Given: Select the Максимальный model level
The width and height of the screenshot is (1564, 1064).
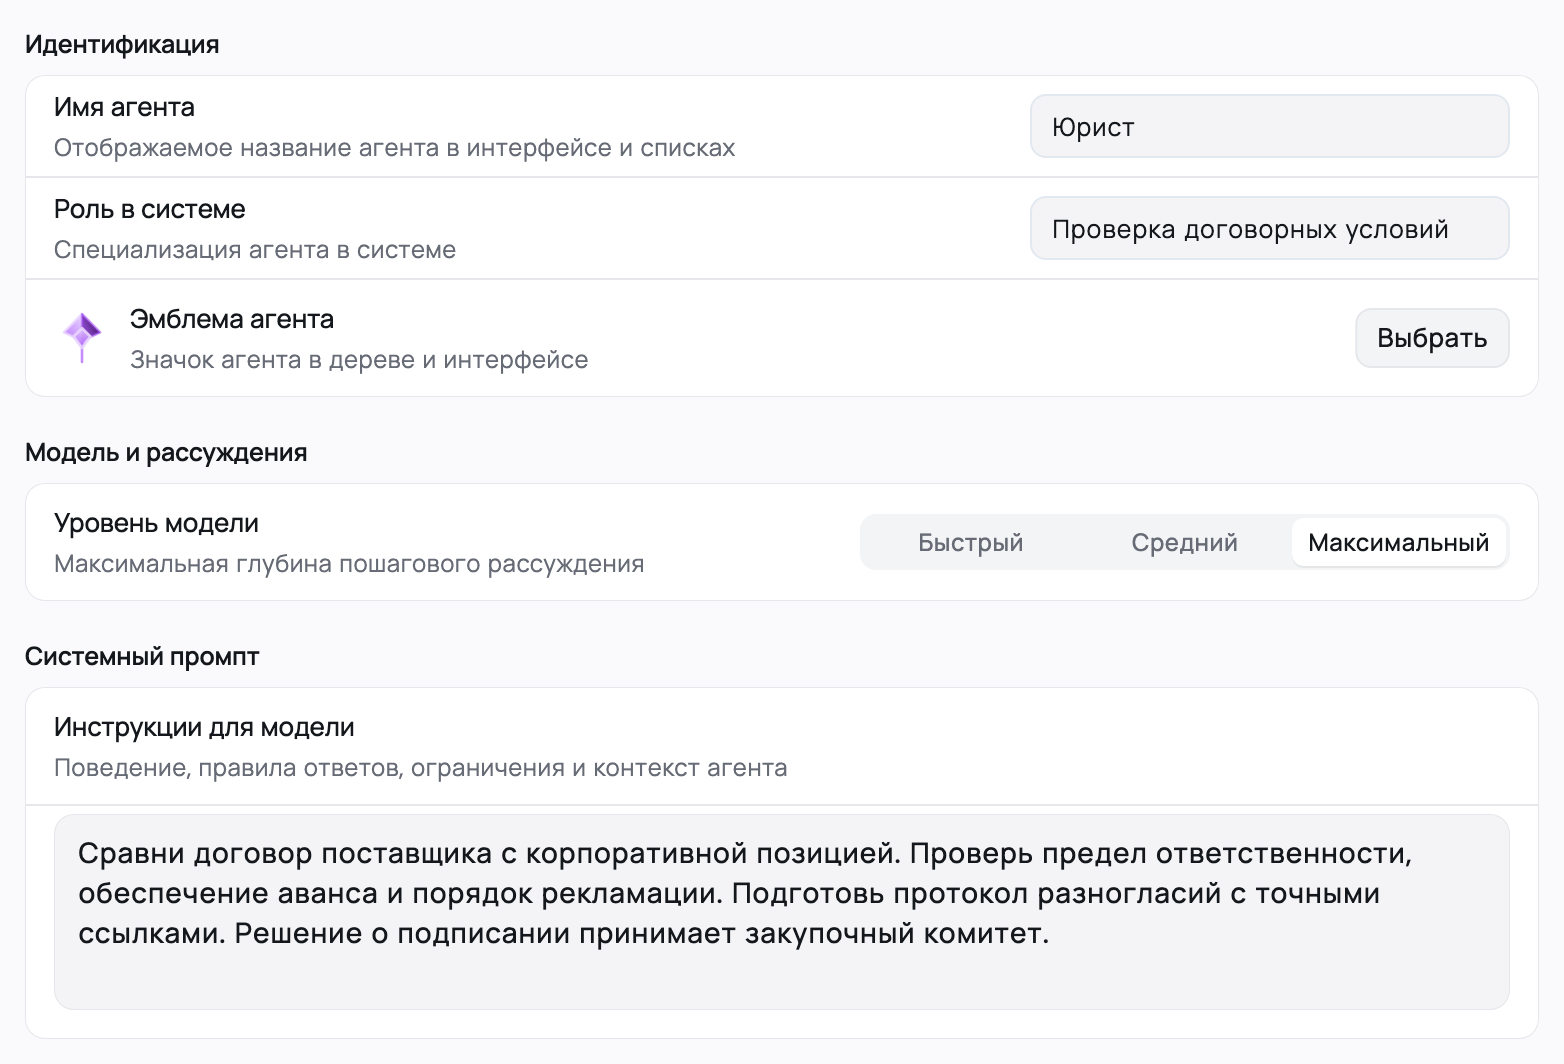Looking at the screenshot, I should pyautogui.click(x=1398, y=542).
